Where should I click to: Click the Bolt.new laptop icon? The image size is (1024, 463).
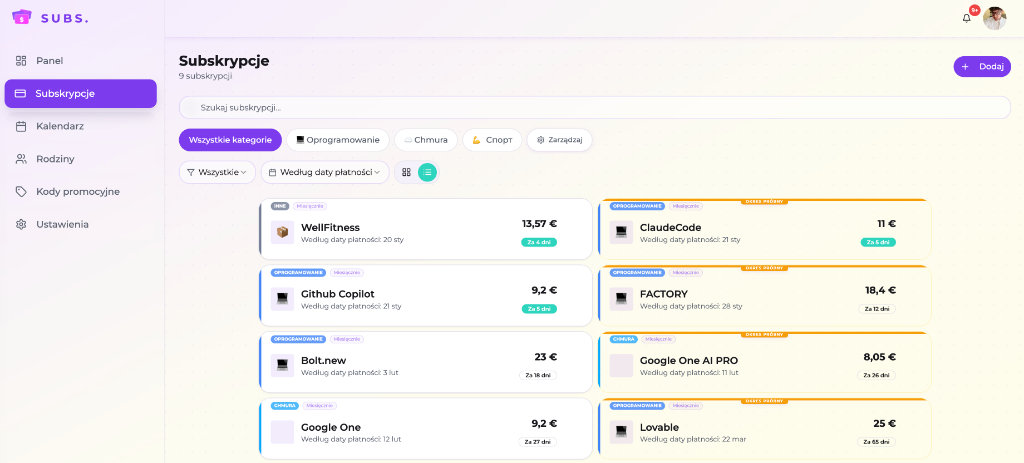tap(282, 366)
